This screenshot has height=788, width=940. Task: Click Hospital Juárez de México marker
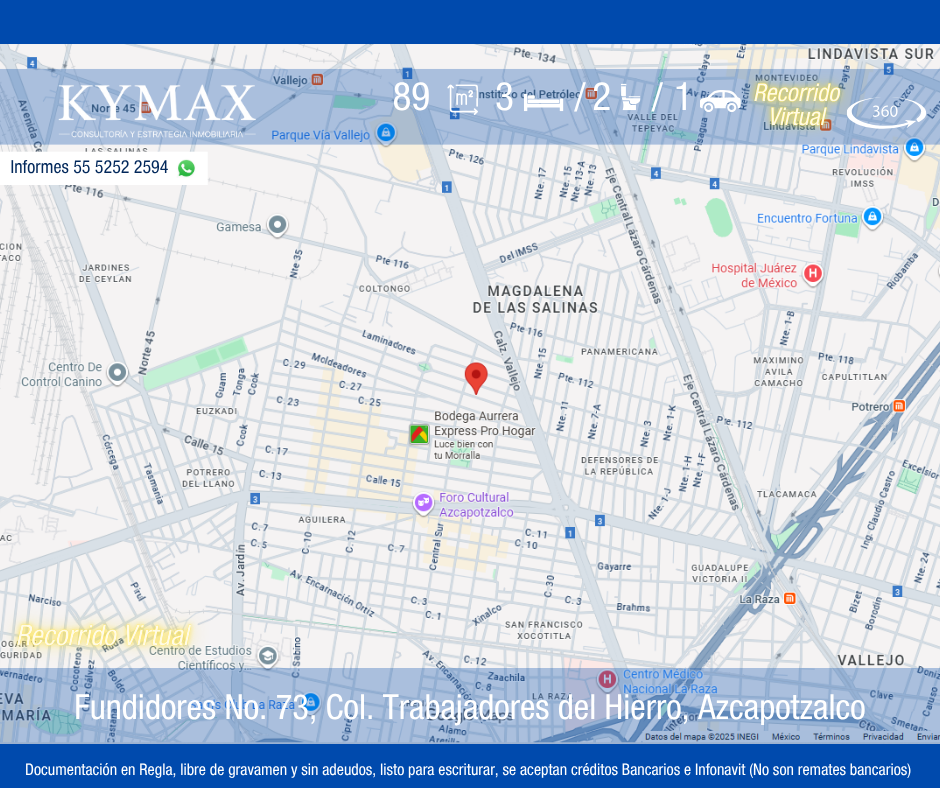[x=813, y=273]
